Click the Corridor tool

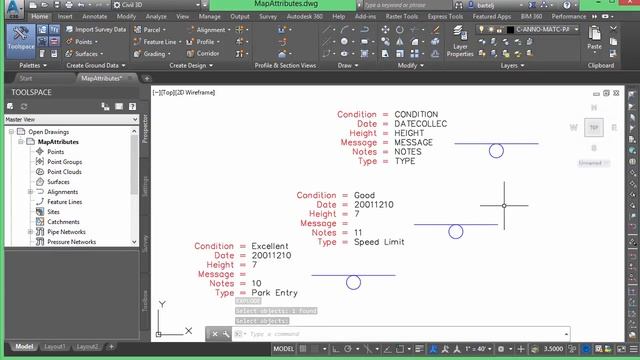(203, 53)
